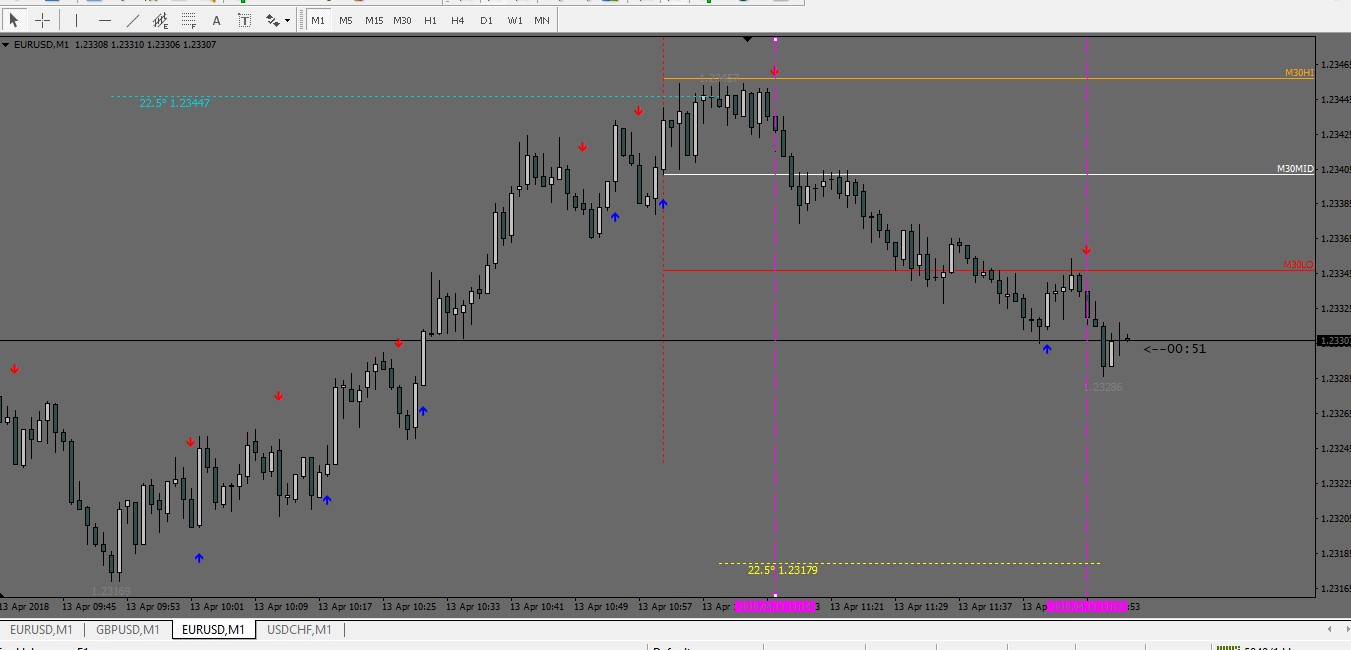Click the 1.23265 value on price scale
This screenshot has height=650, width=1351.
point(1336,414)
